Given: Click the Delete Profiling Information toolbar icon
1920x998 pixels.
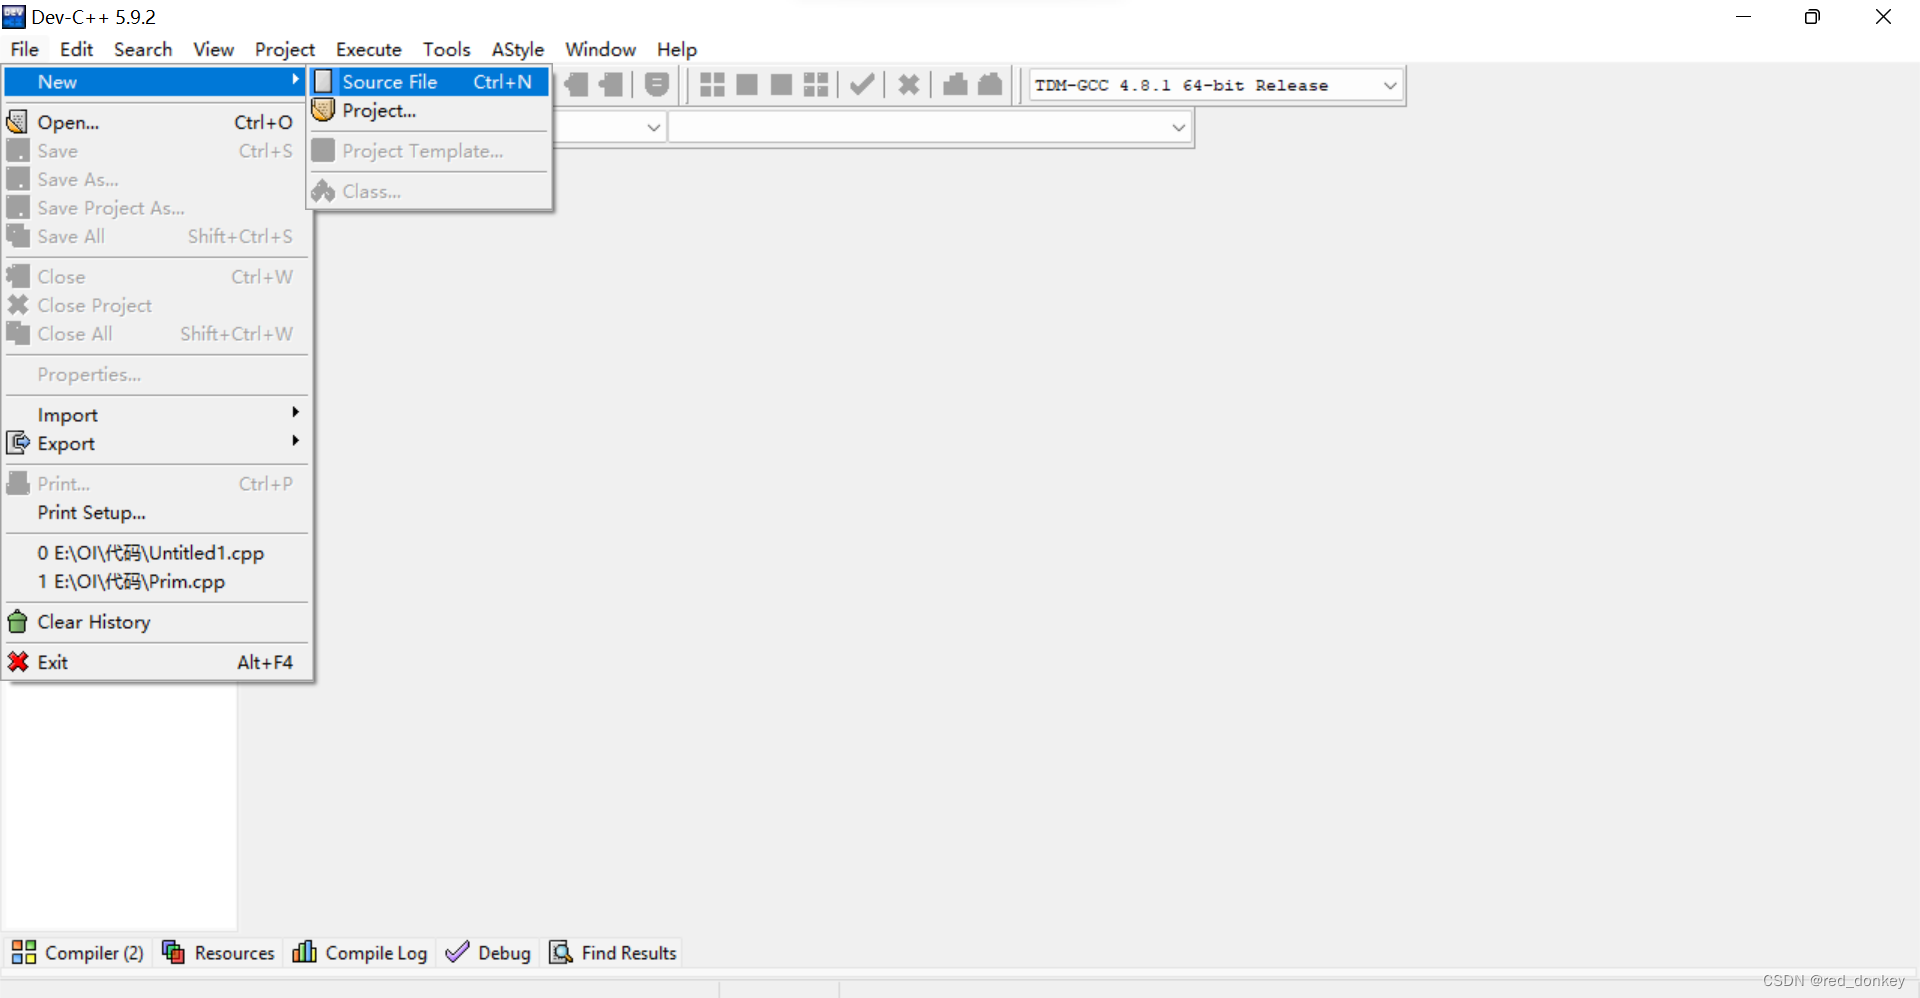Looking at the screenshot, I should pyautogui.click(x=990, y=85).
